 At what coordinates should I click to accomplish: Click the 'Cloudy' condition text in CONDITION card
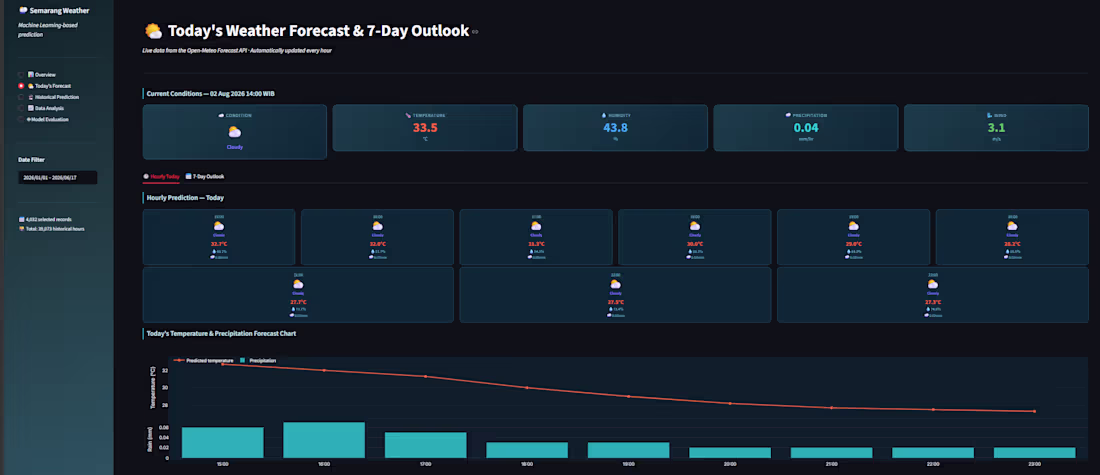tap(234, 147)
